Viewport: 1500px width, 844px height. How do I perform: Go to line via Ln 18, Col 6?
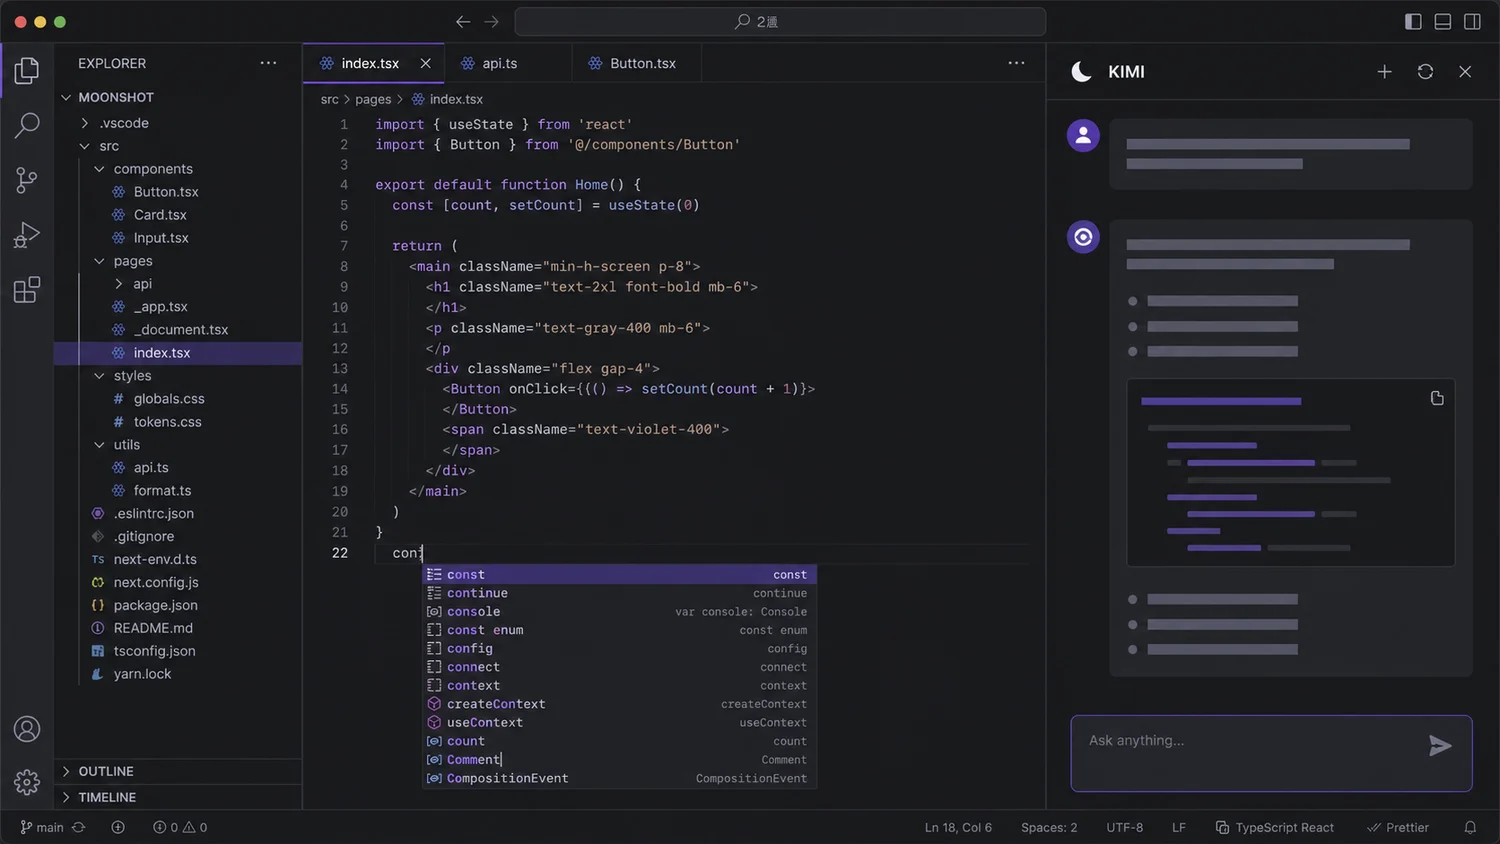958,827
